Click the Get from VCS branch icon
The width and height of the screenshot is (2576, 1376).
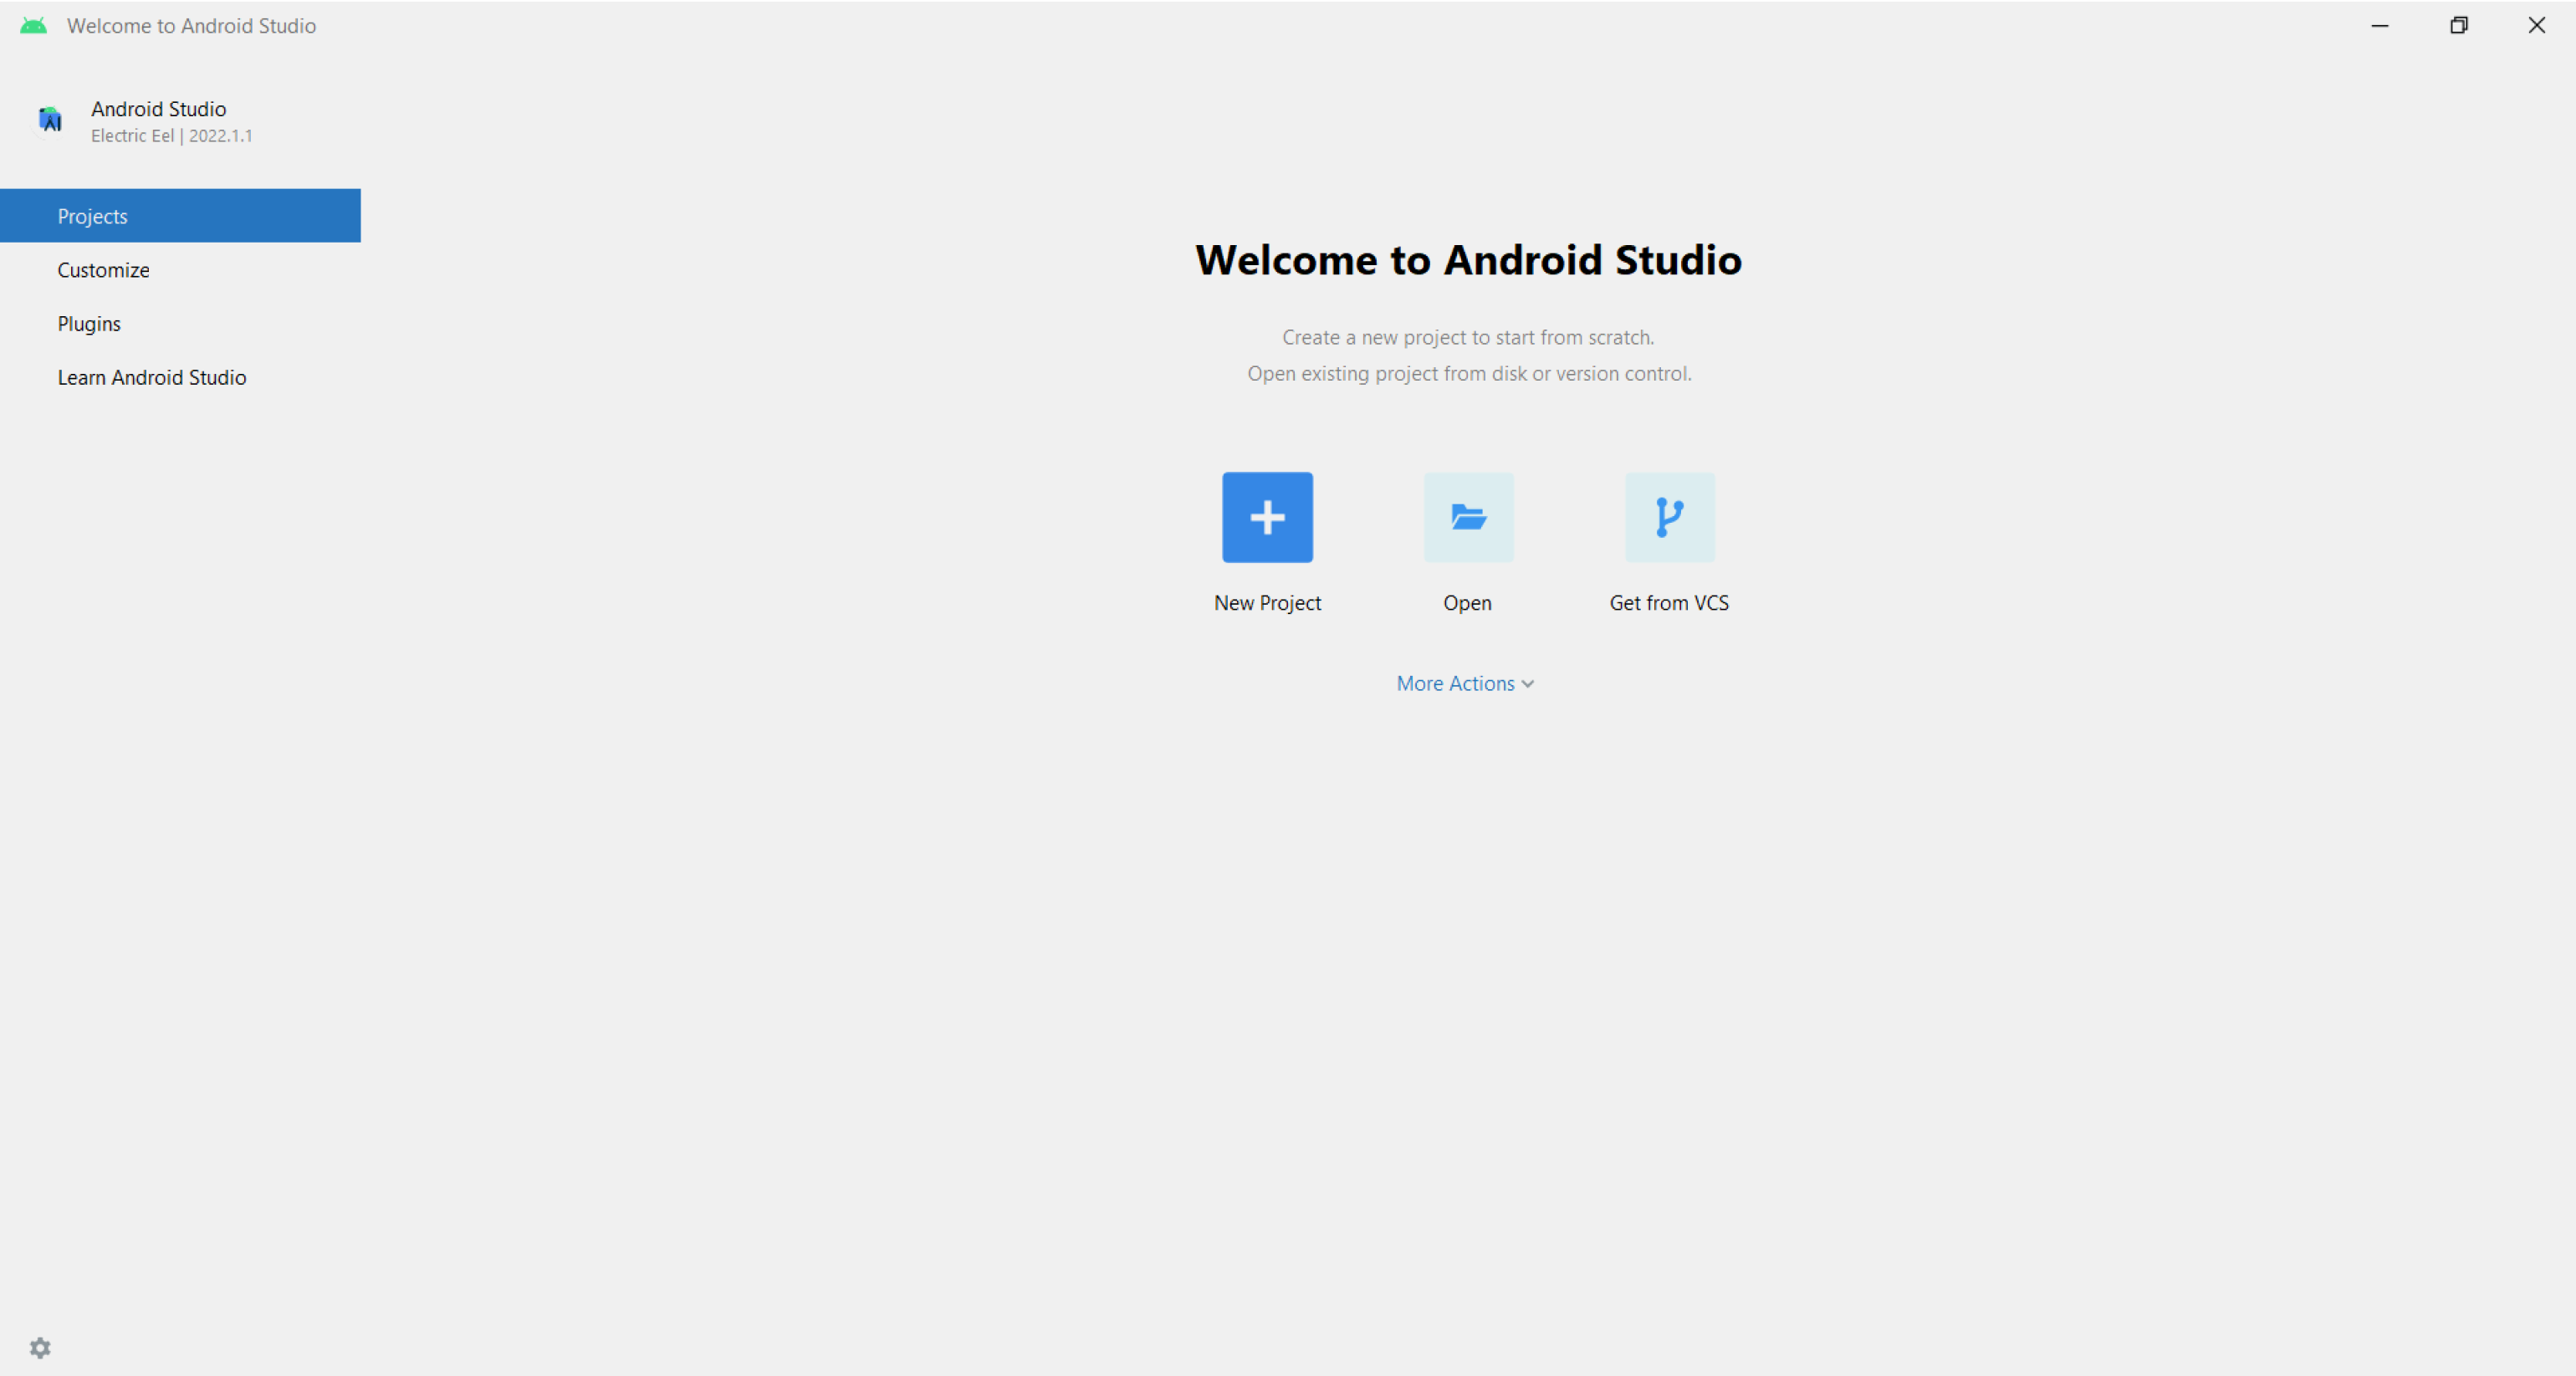(1669, 517)
